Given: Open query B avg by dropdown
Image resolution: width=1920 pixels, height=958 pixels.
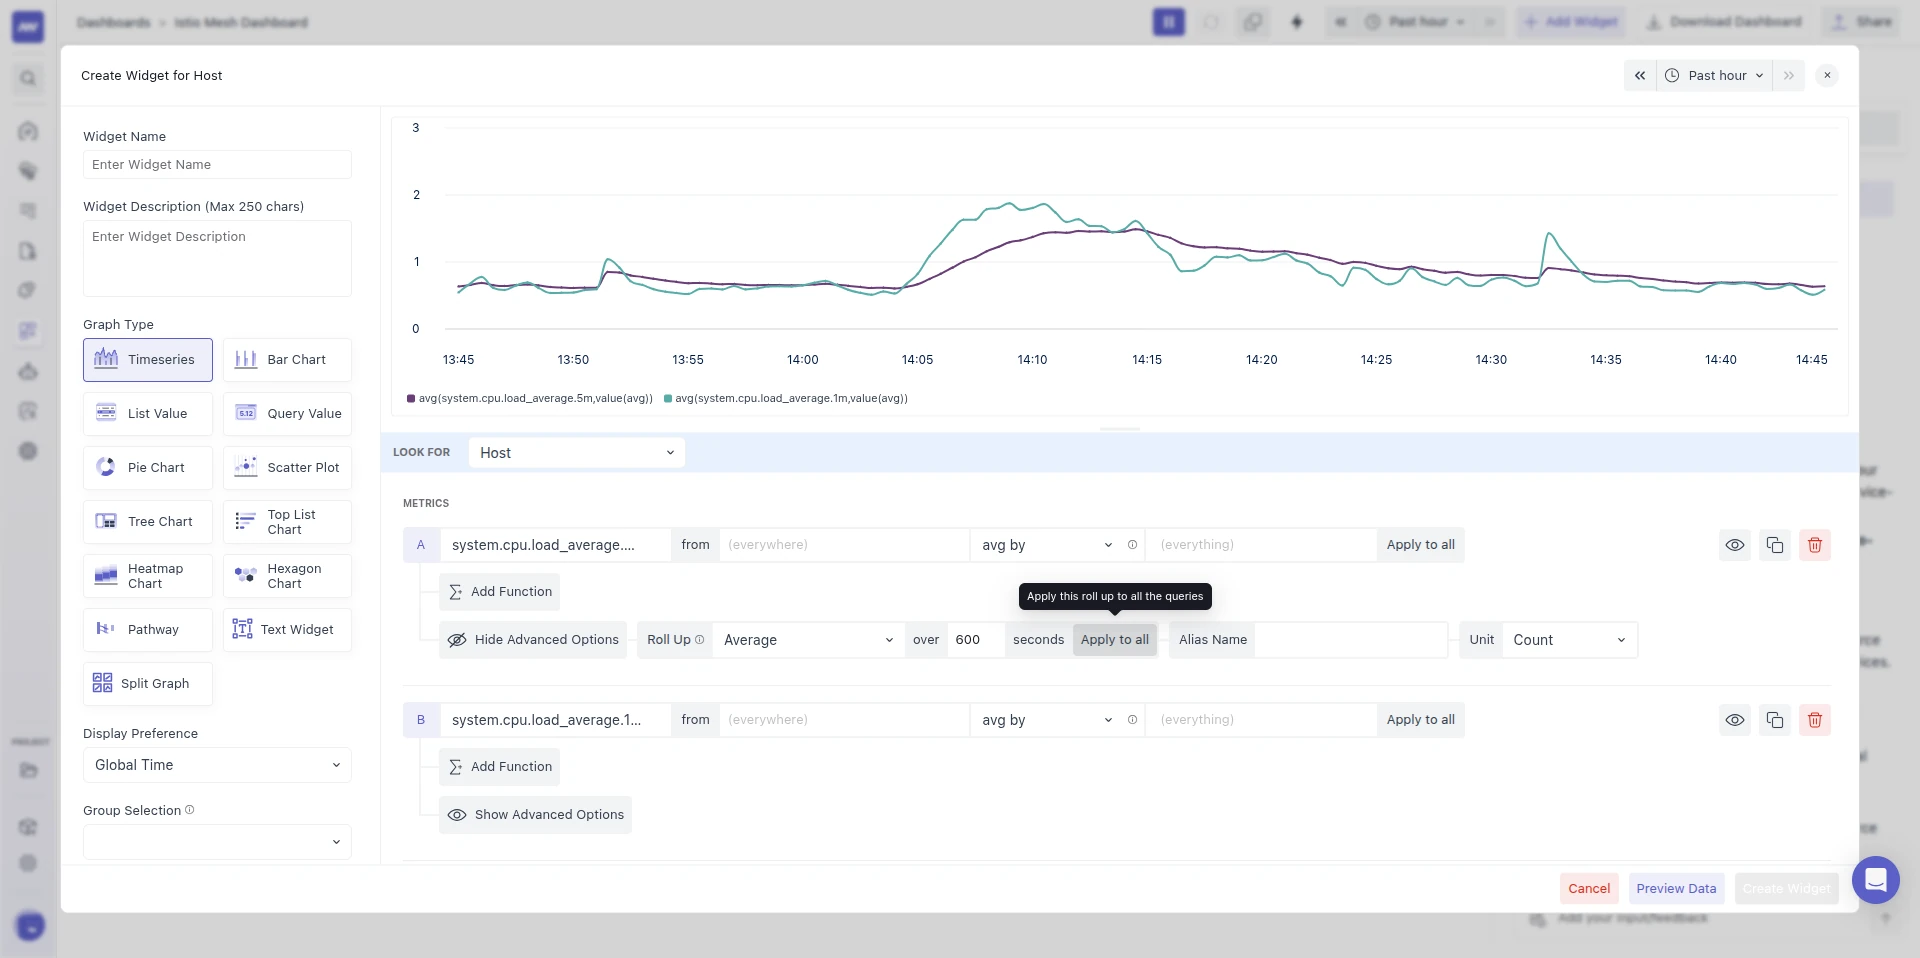Looking at the screenshot, I should pos(1046,720).
